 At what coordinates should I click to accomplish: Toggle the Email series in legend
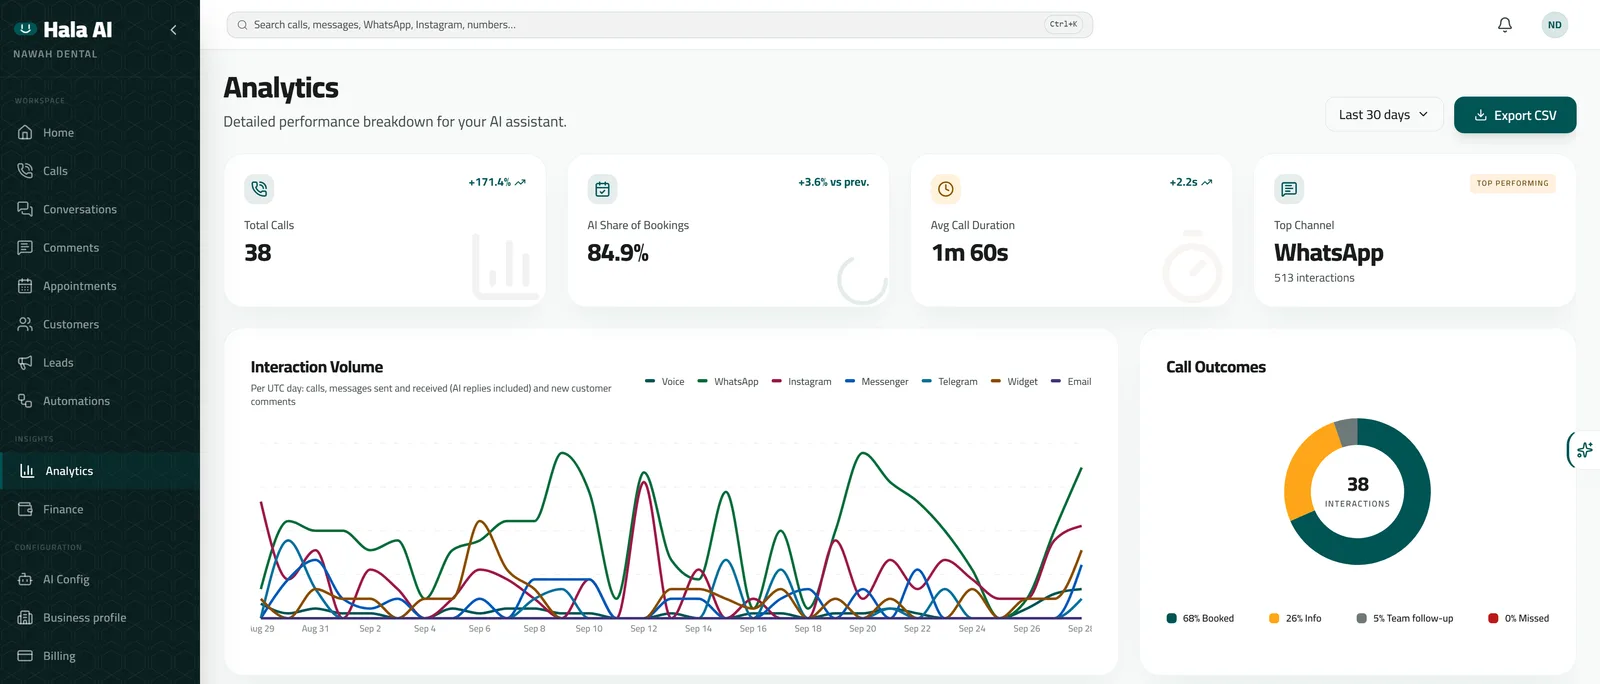tap(1071, 381)
